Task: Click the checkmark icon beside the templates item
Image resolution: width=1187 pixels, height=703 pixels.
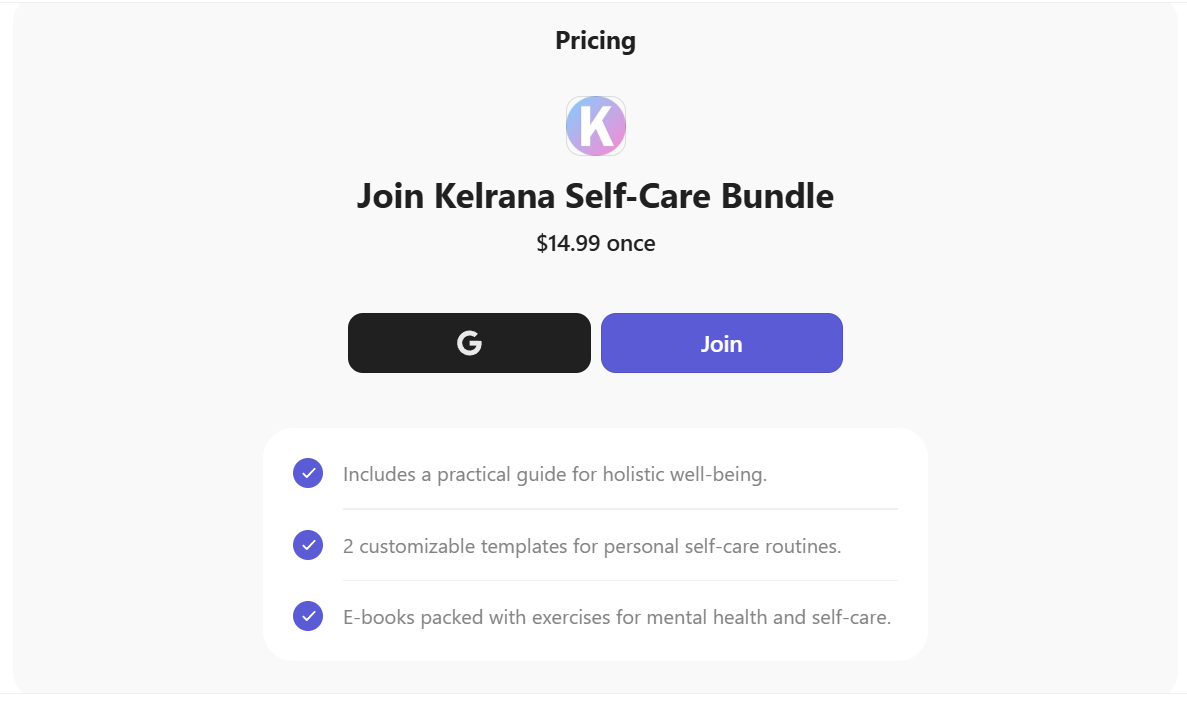Action: [308, 545]
